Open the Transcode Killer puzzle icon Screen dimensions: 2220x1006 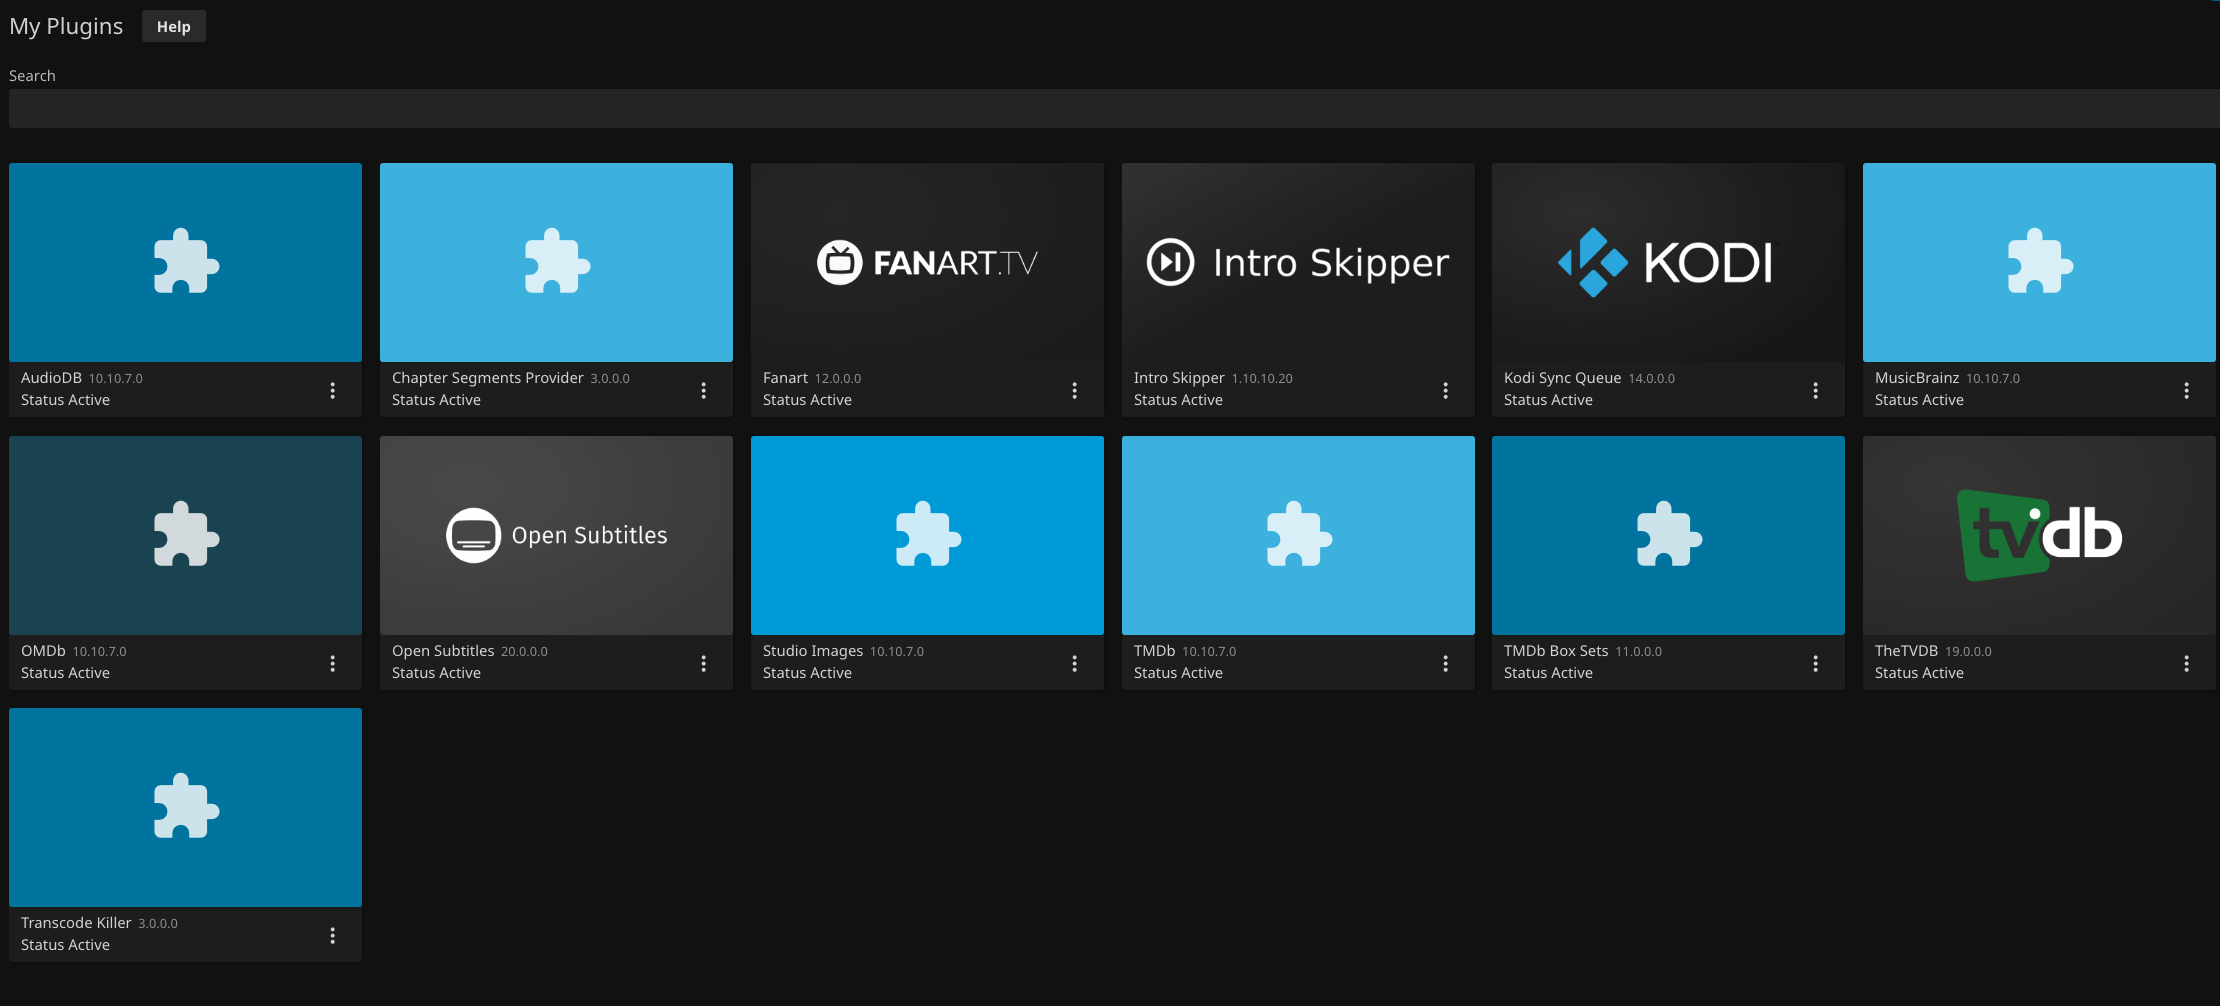(x=186, y=807)
